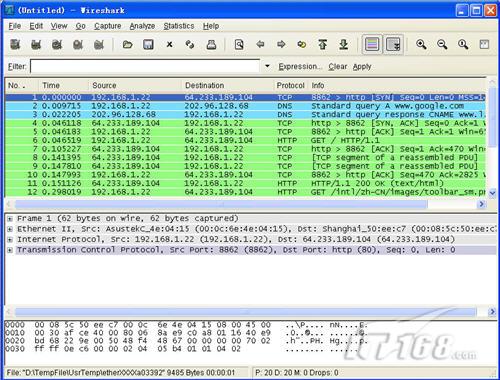The height and width of the screenshot is (380, 500).
Task: Open Find Packet using magnifier page icon
Action: [x=239, y=44]
